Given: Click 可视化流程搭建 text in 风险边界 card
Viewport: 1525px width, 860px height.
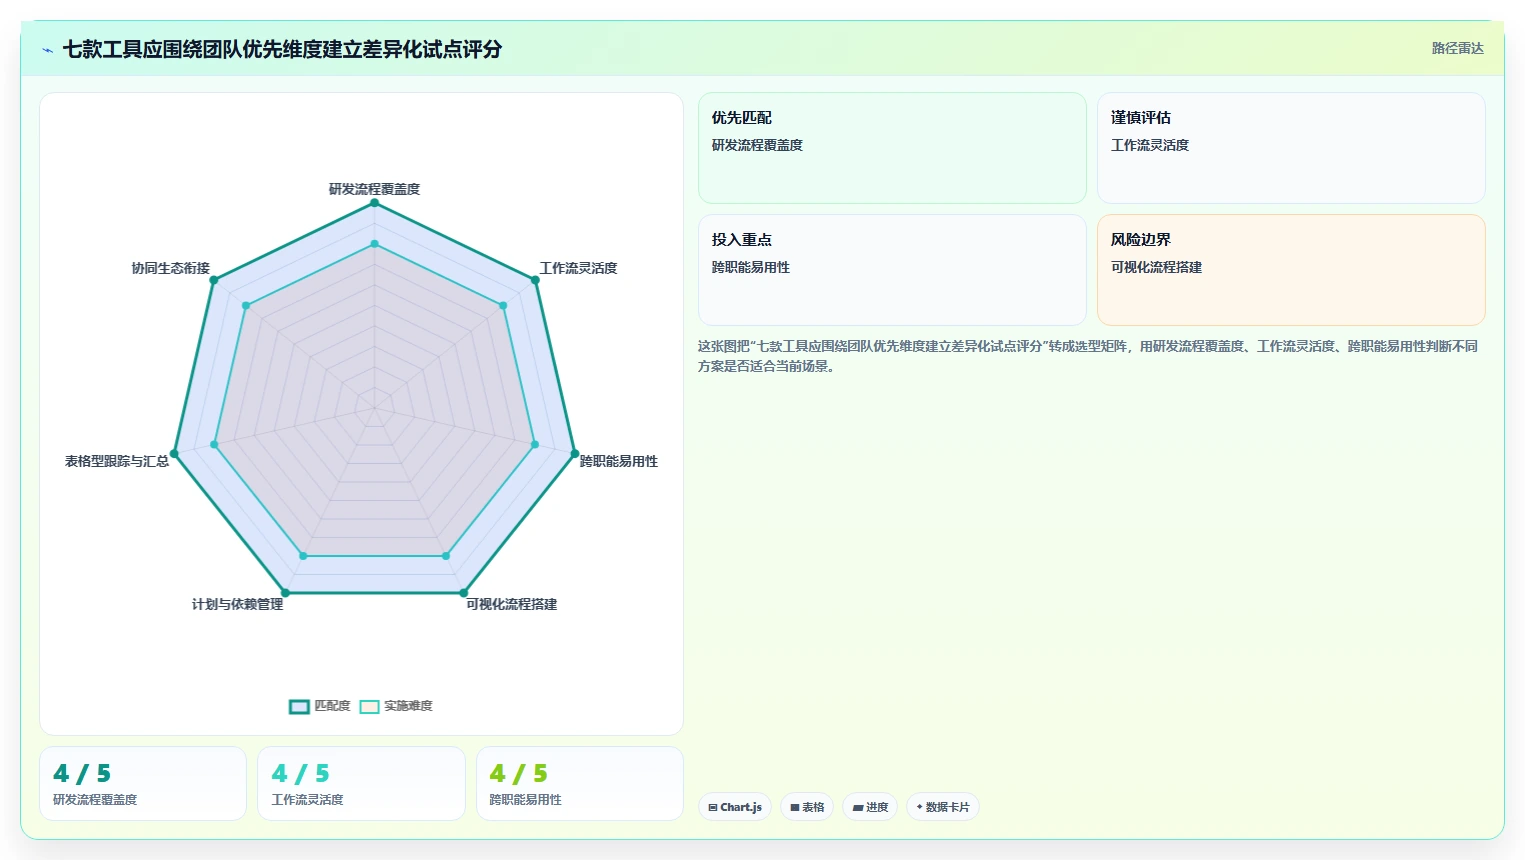Looking at the screenshot, I should (1156, 267).
